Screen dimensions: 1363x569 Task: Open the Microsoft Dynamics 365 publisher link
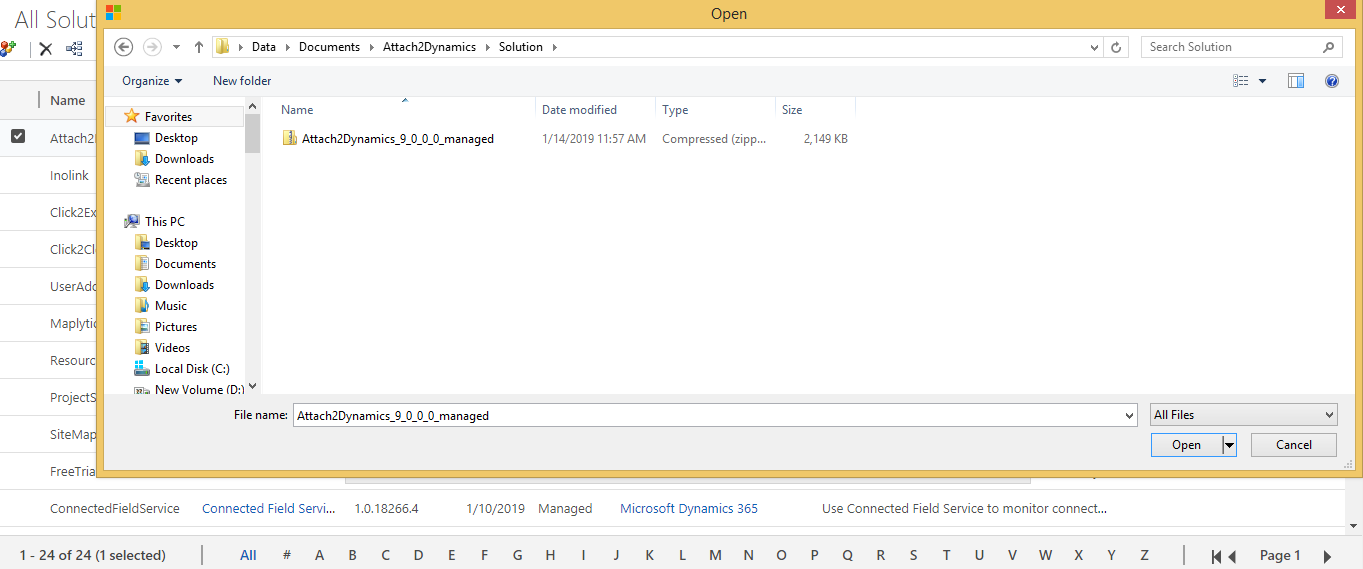(x=689, y=509)
